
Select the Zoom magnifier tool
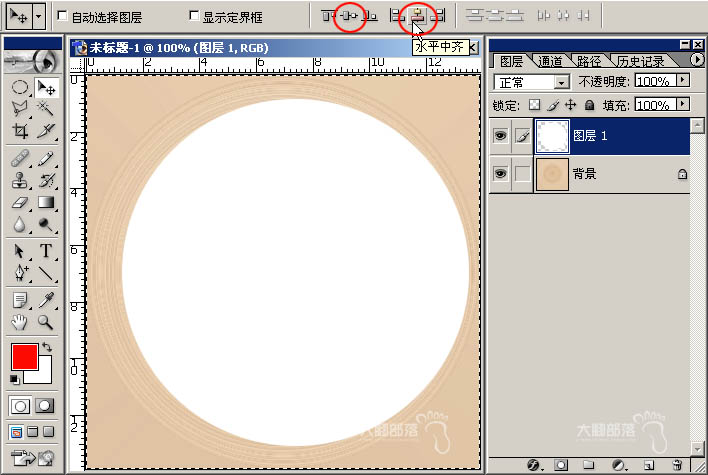46,322
